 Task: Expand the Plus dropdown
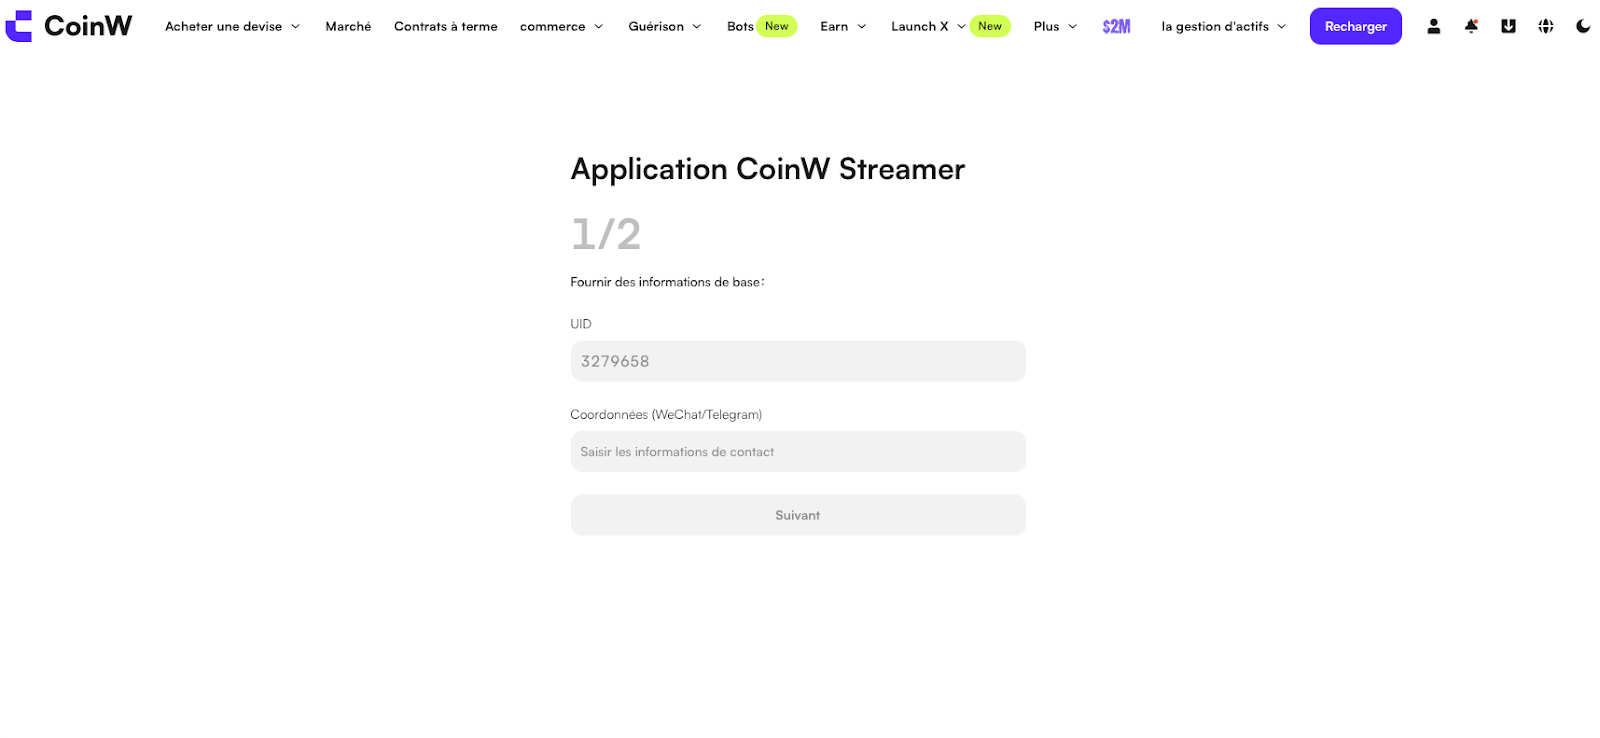click(1055, 26)
